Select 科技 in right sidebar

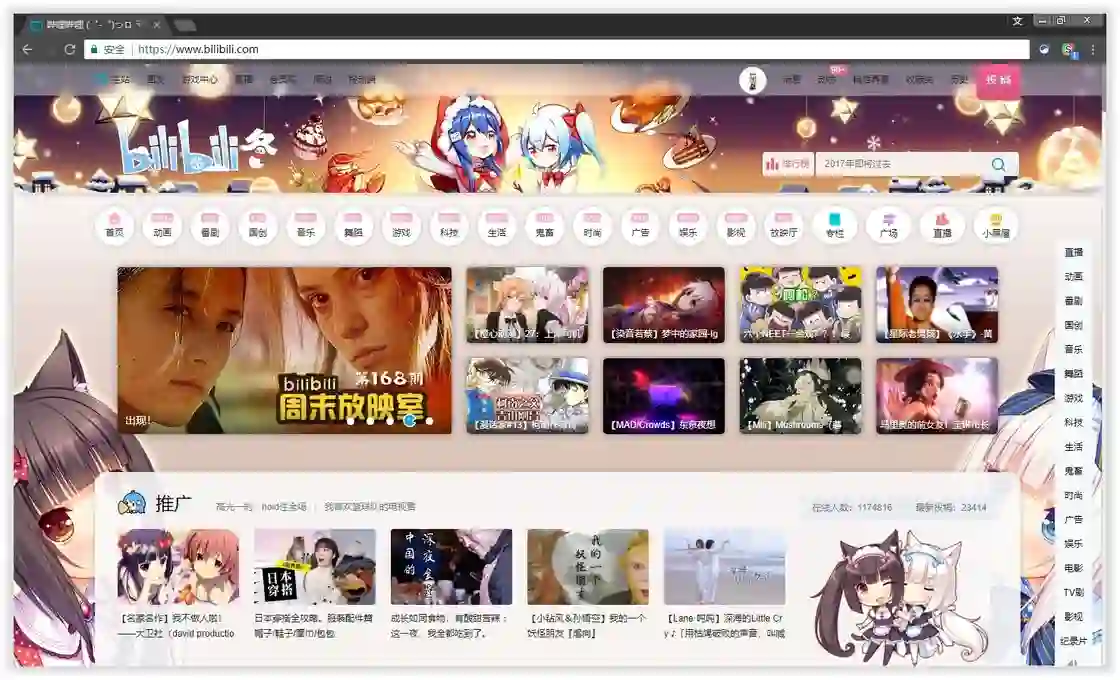(x=1074, y=422)
